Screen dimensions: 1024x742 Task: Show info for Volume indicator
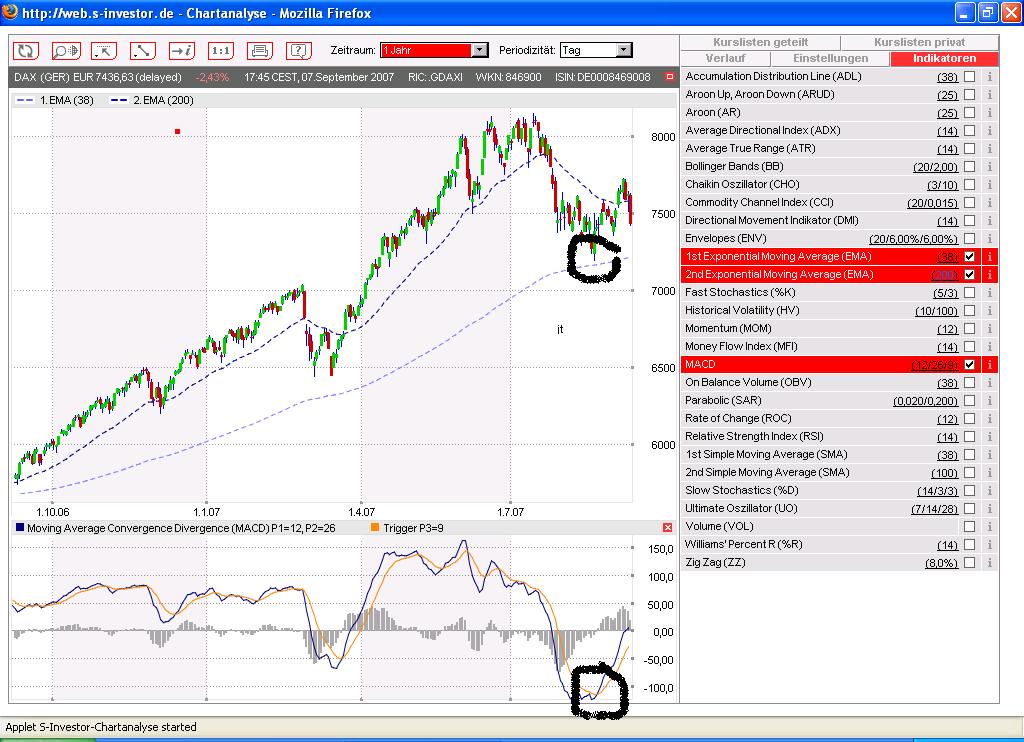point(989,526)
